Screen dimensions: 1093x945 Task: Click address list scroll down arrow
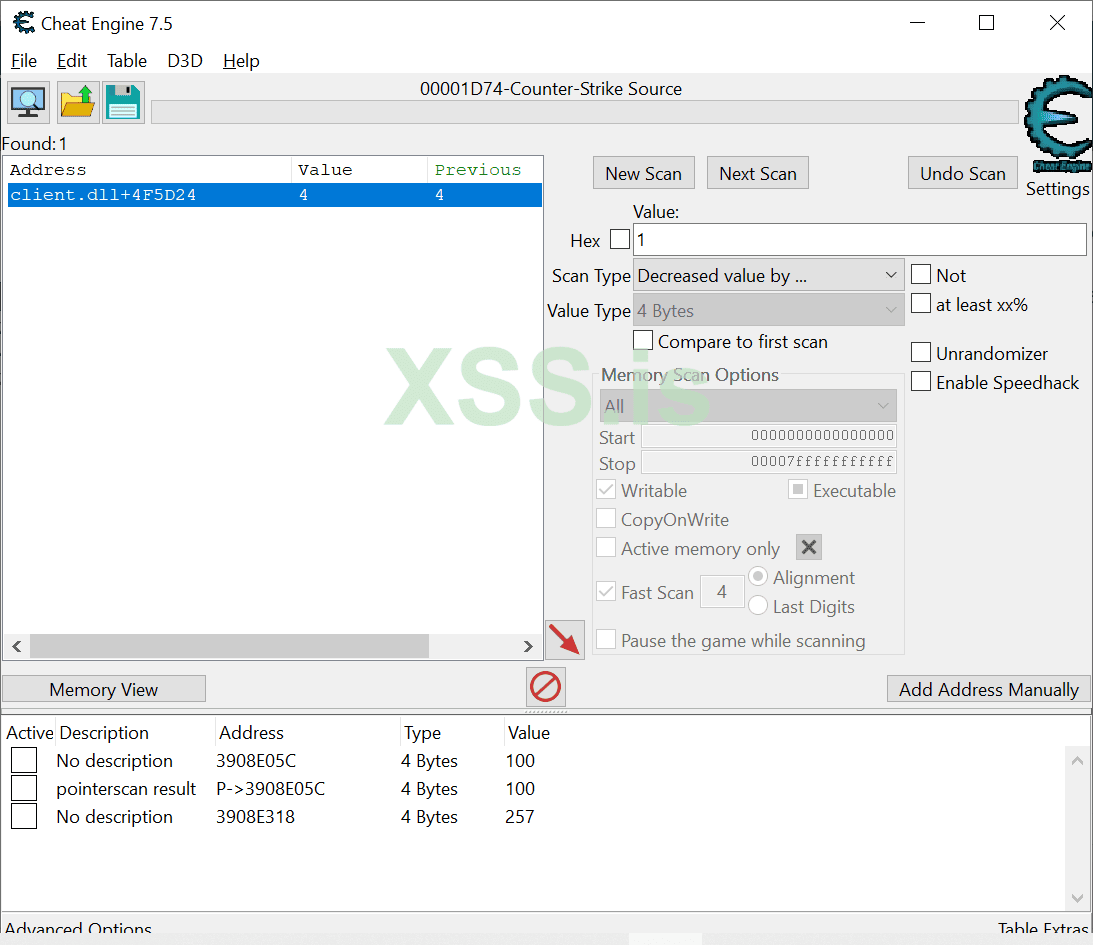click(1077, 898)
